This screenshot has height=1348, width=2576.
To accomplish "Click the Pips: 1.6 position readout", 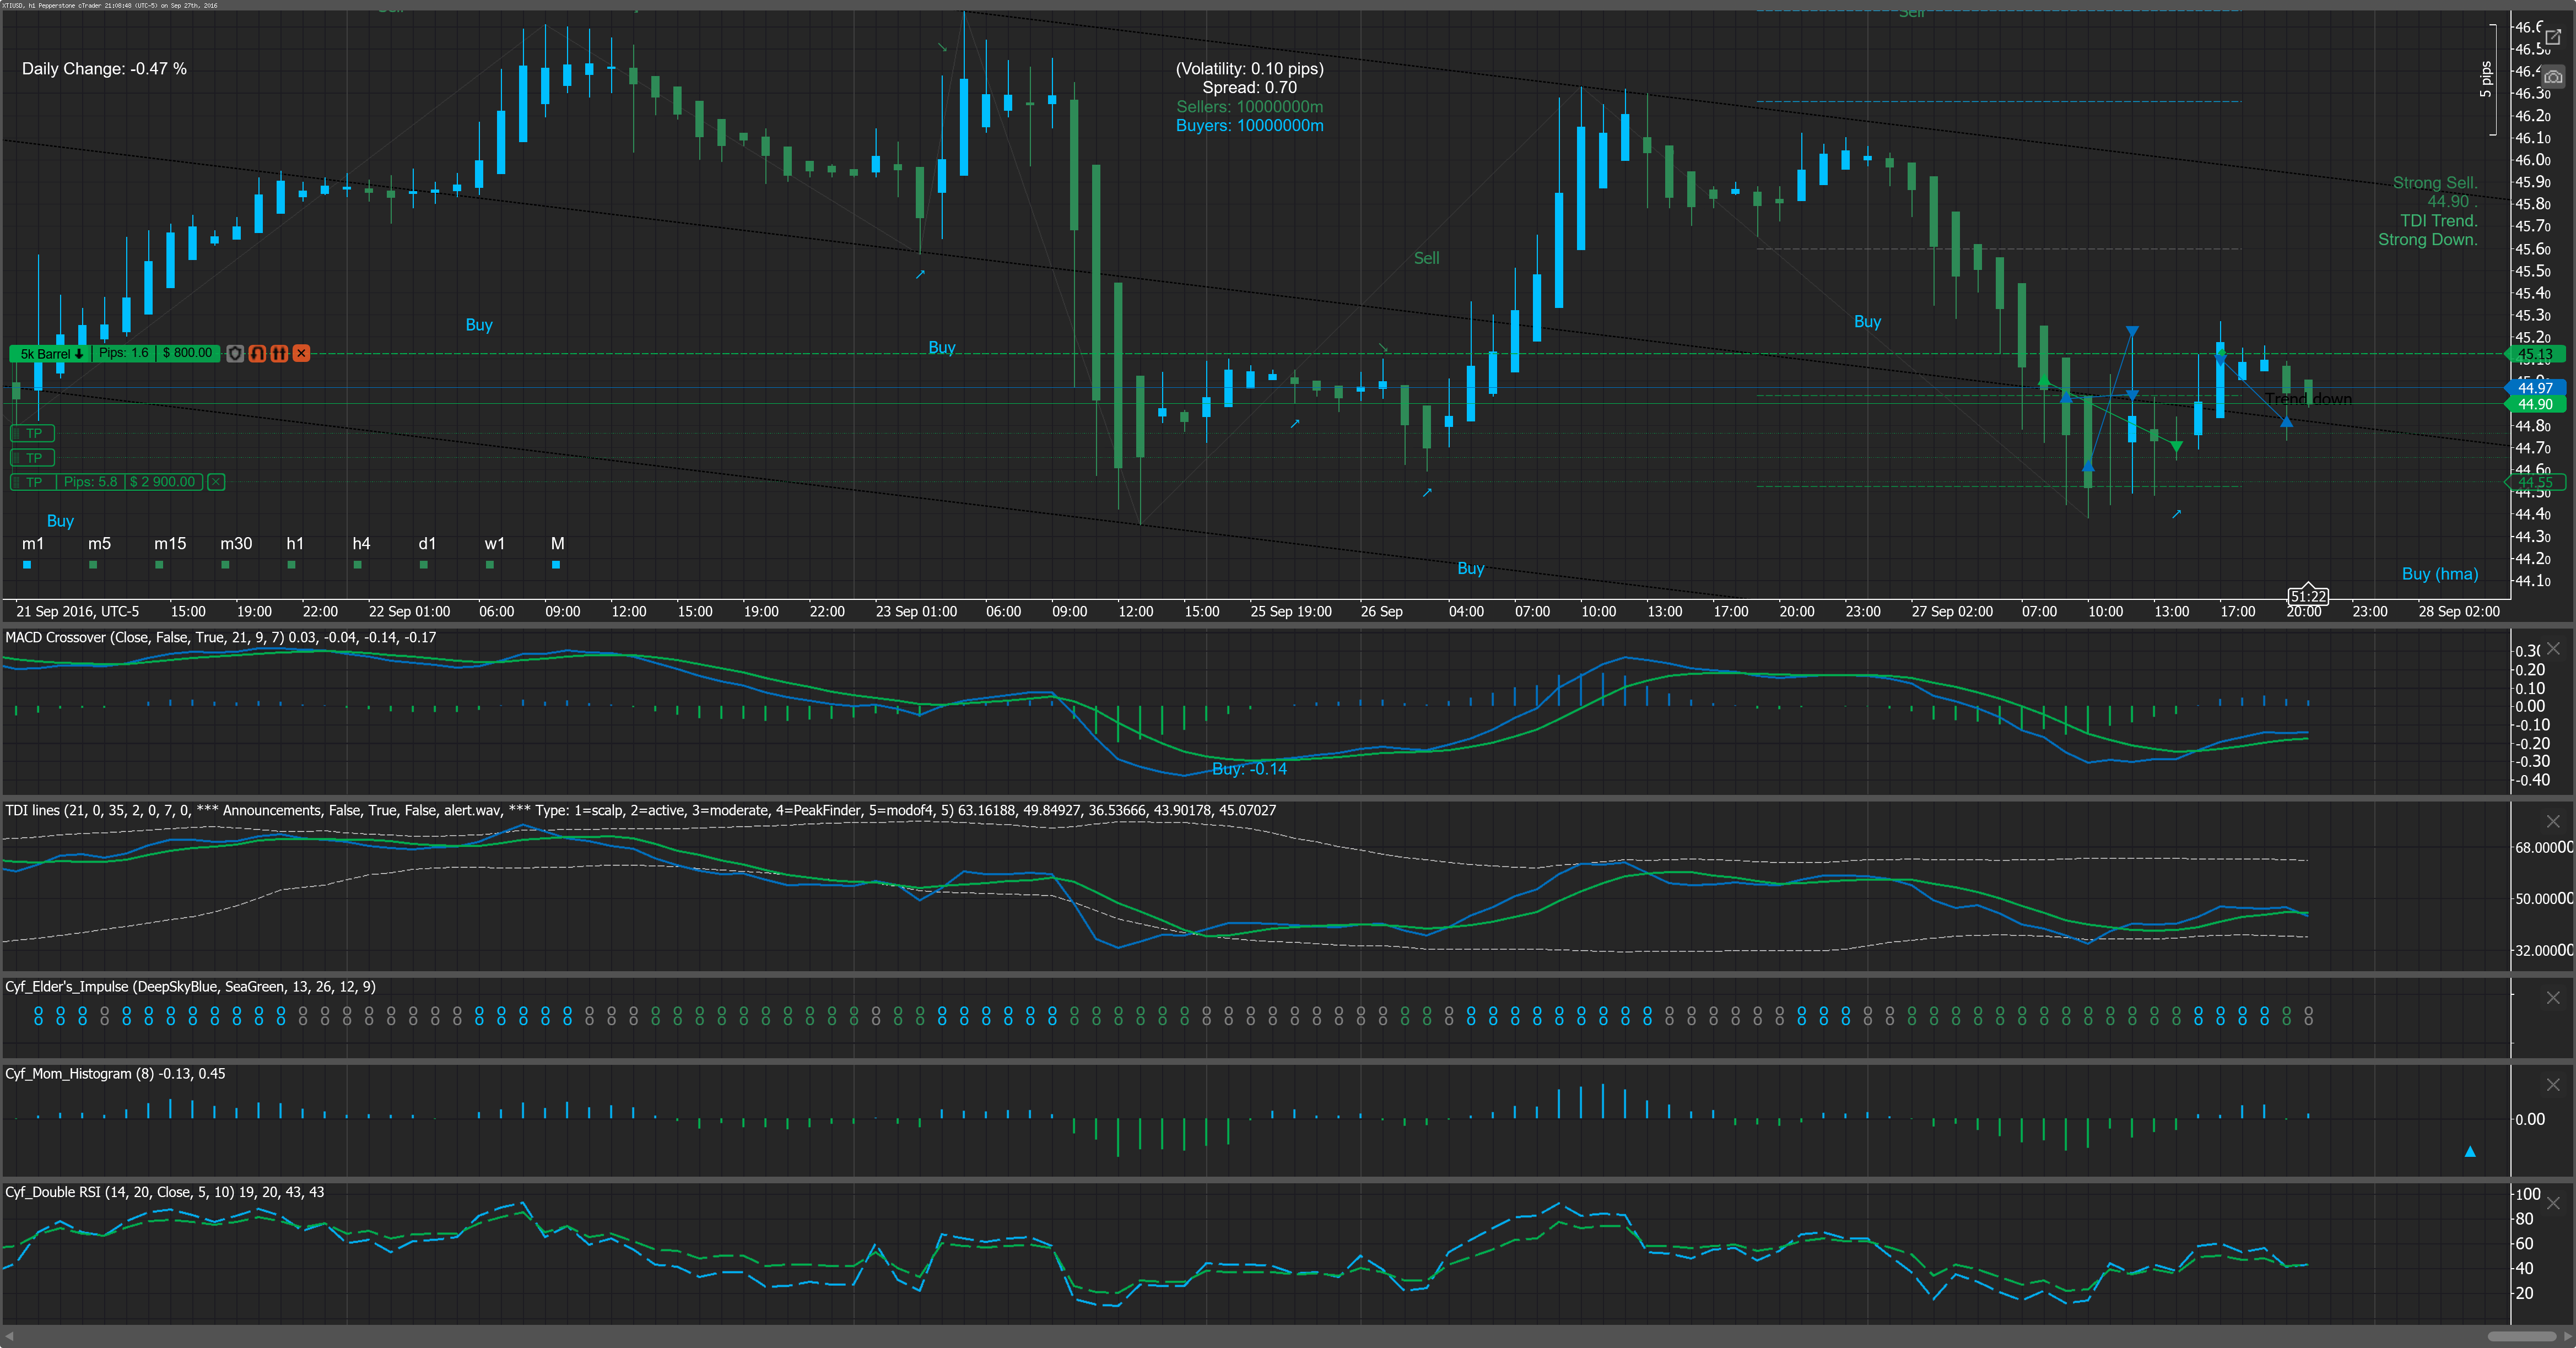I will pos(124,353).
